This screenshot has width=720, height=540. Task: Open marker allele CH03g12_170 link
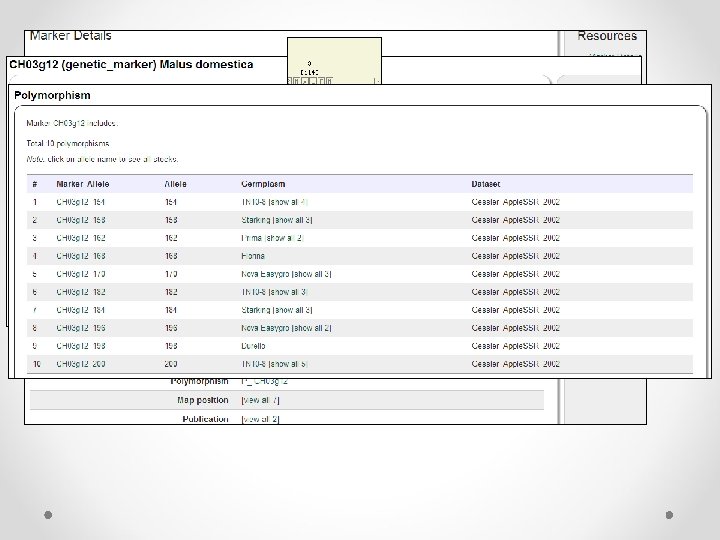coord(81,274)
